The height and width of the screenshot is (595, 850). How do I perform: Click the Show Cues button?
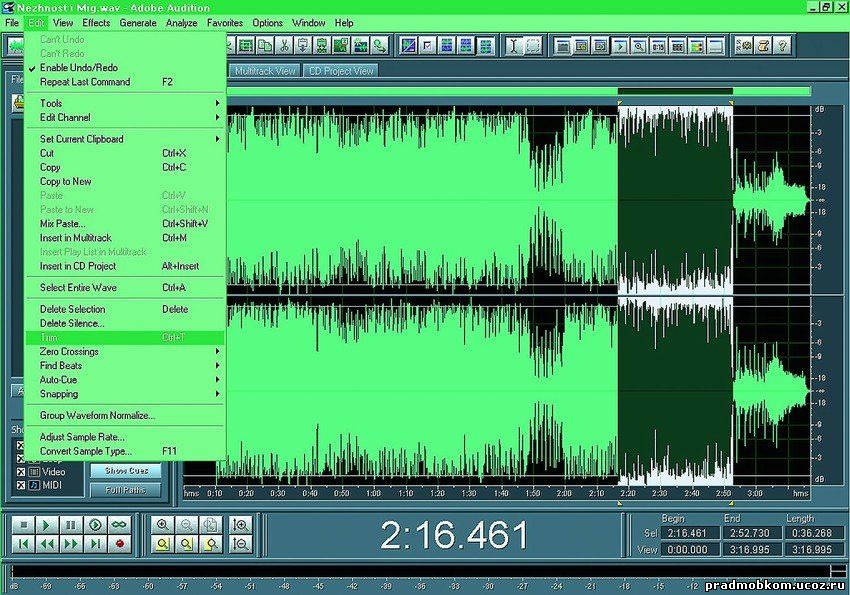[126, 470]
